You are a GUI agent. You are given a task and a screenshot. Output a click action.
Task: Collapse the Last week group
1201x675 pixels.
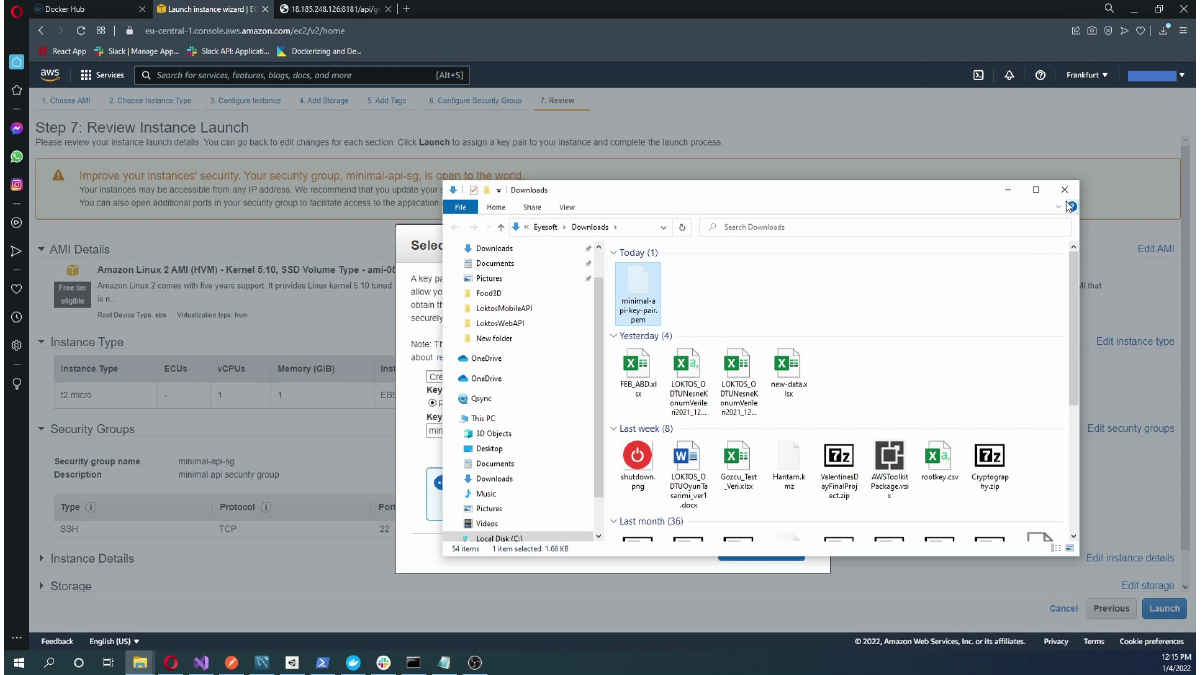tap(614, 429)
